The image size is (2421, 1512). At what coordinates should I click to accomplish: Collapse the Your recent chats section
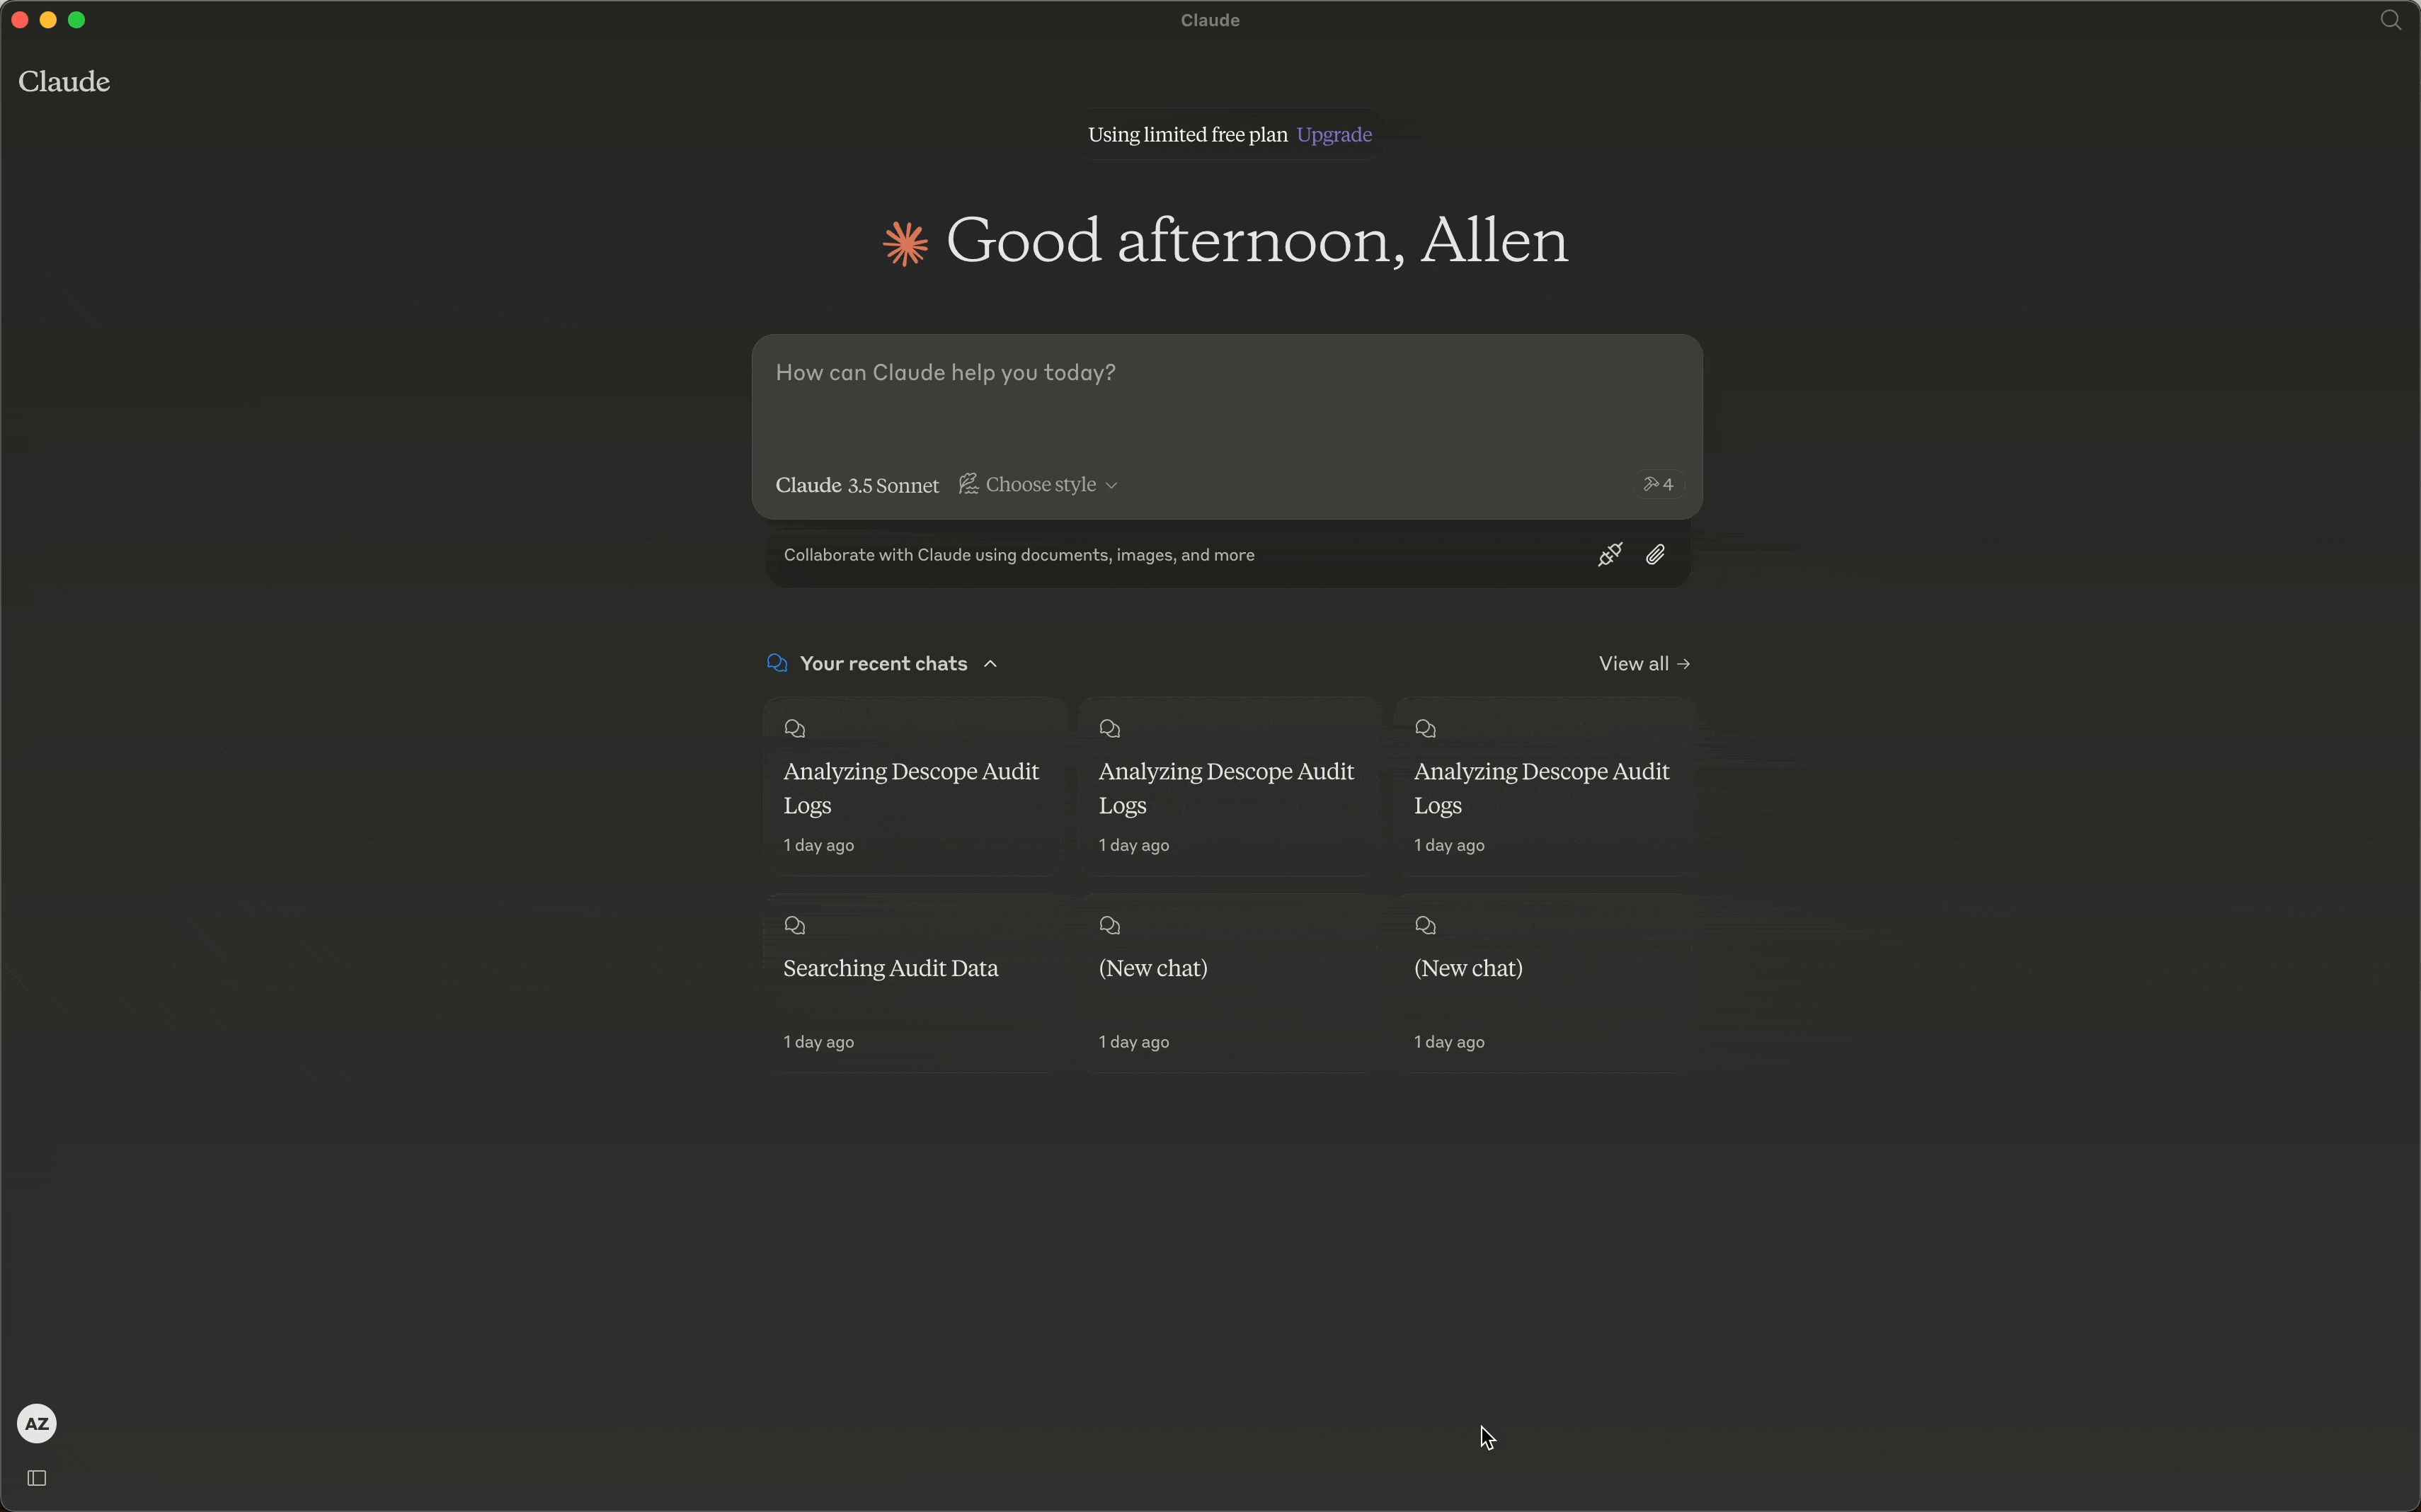pos(991,664)
